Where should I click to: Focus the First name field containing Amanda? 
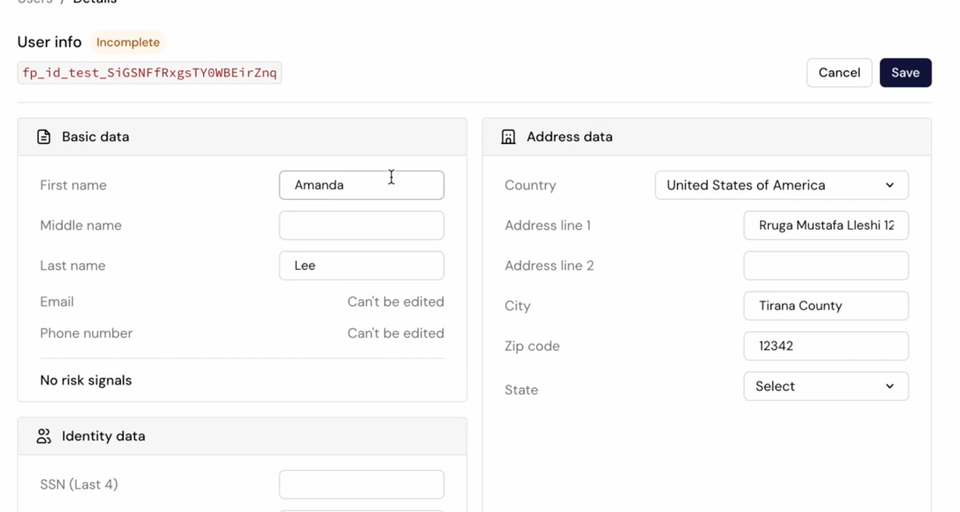pyautogui.click(x=361, y=185)
